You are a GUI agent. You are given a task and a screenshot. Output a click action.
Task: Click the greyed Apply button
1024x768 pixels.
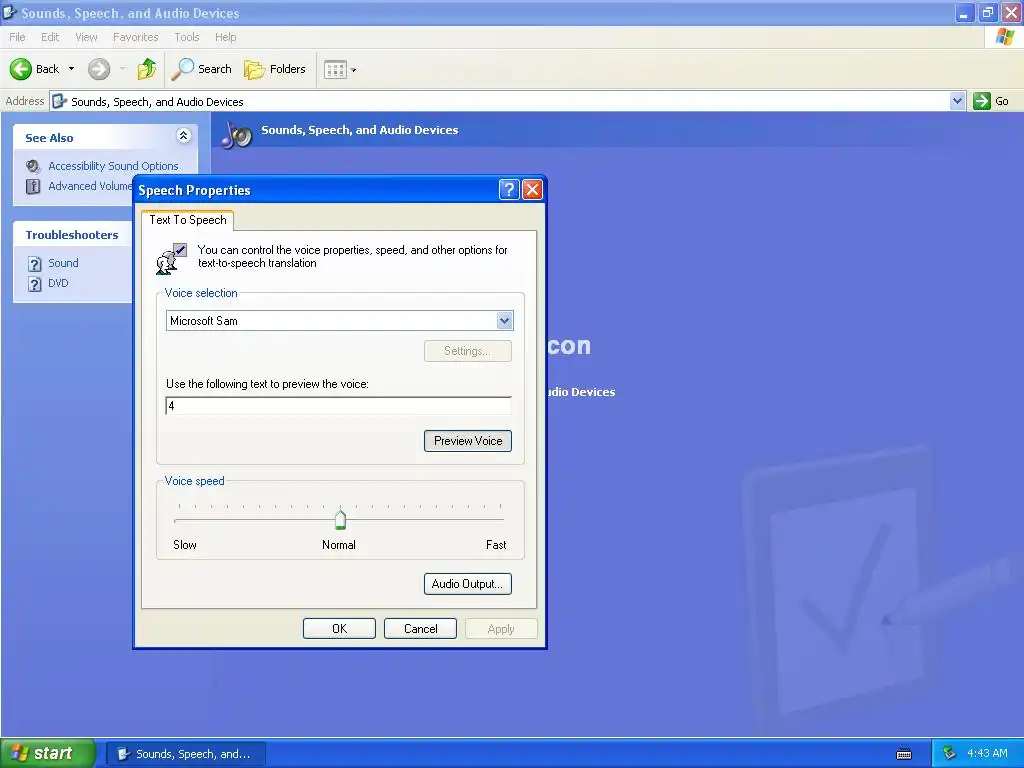[501, 629]
